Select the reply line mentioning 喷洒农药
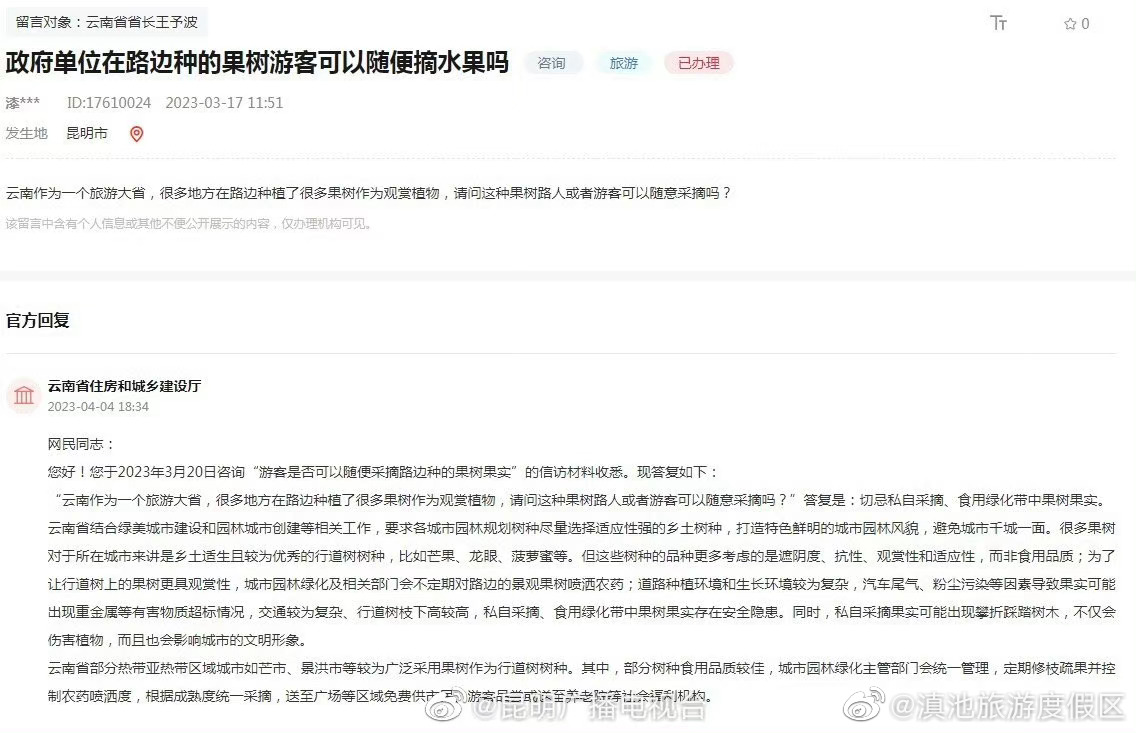 coord(582,585)
